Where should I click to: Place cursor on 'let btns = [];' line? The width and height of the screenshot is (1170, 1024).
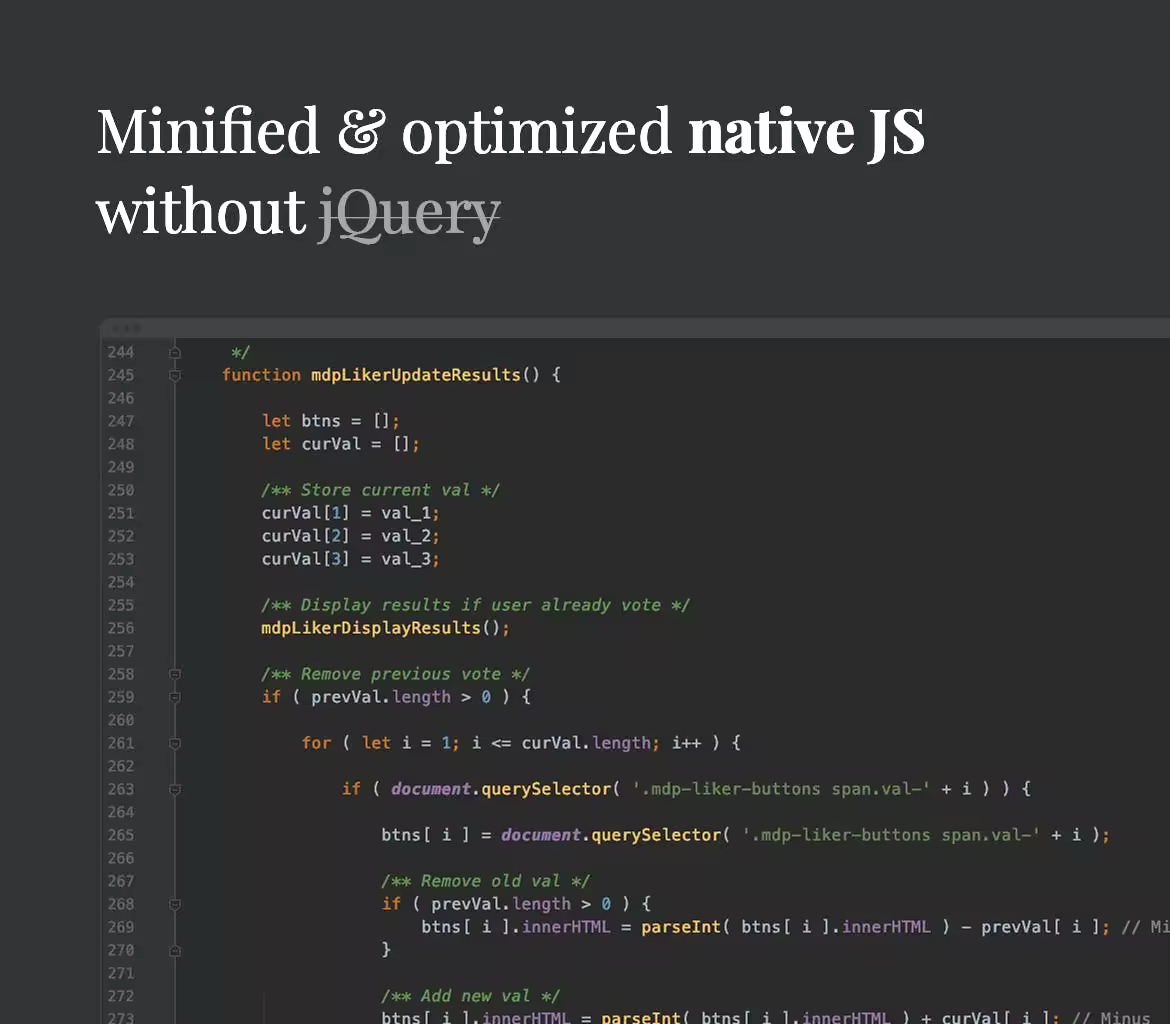click(x=331, y=421)
